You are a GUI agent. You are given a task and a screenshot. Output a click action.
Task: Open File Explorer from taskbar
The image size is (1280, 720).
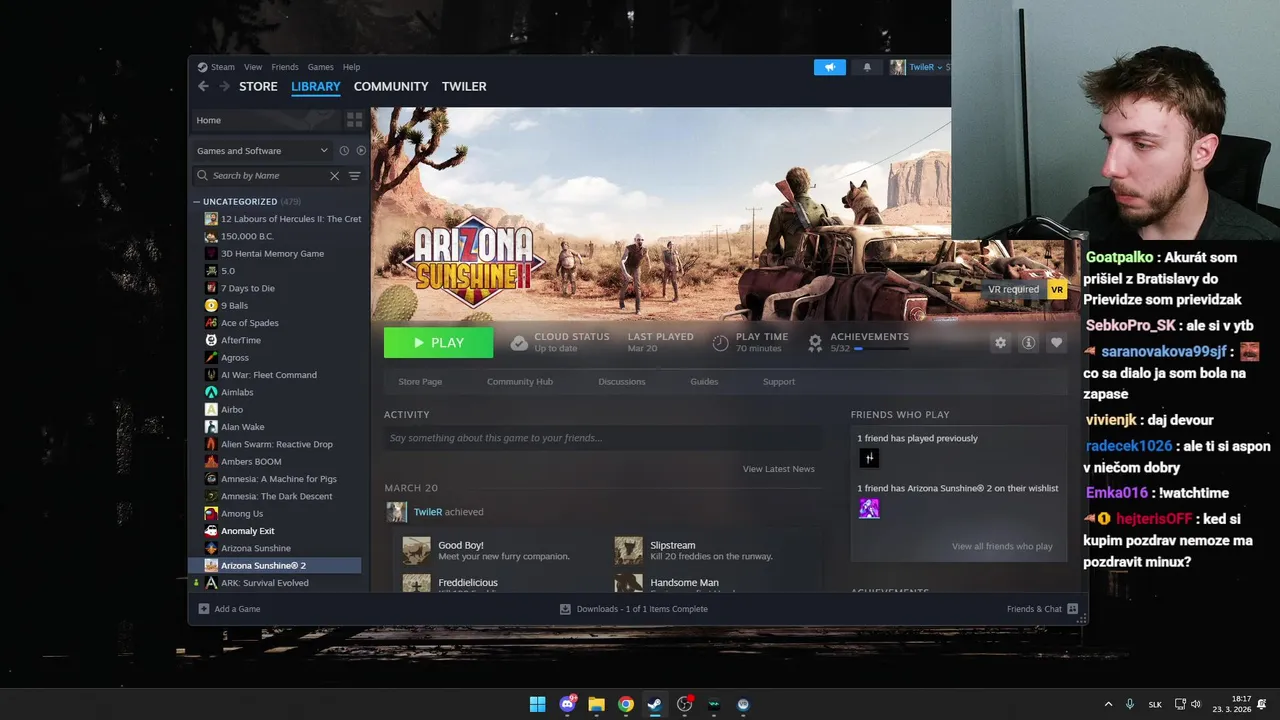[596, 704]
